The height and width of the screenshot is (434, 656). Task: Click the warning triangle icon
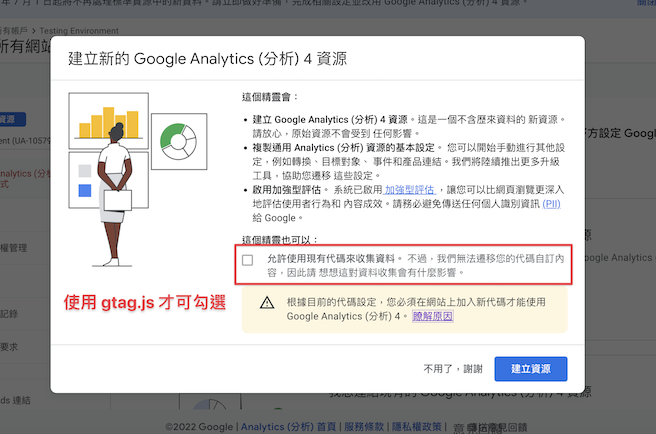coord(267,303)
